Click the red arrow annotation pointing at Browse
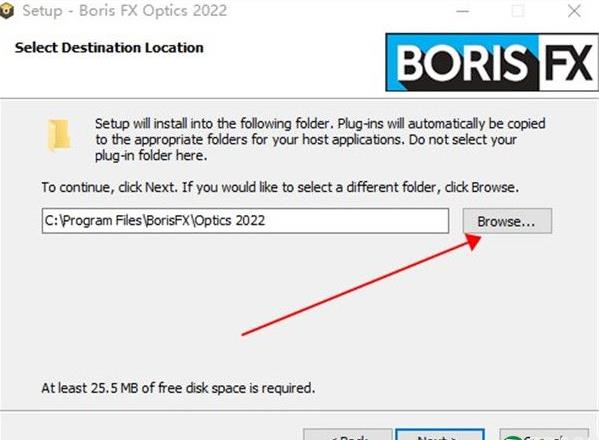The image size is (599, 440). (361, 285)
